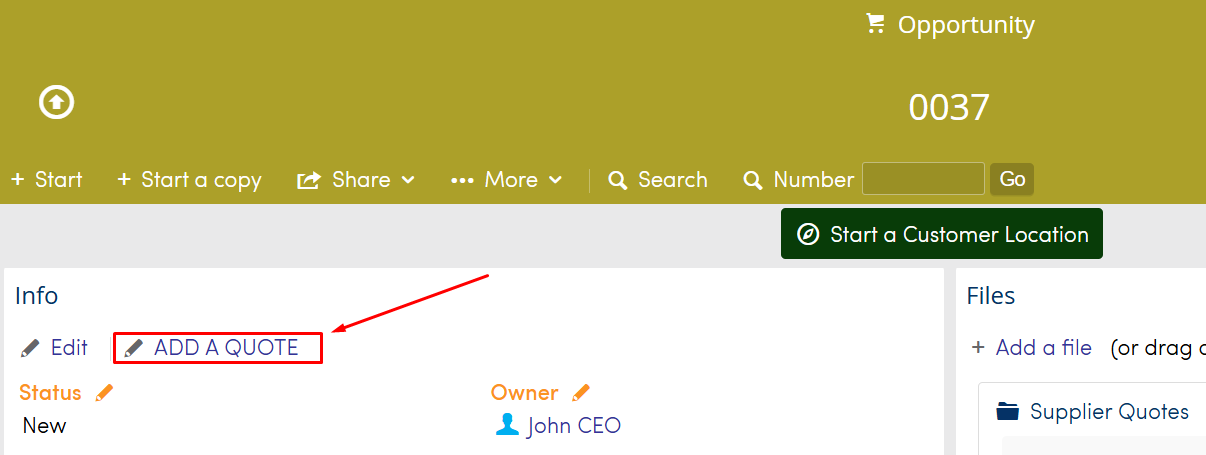Click the pencil icon next to Status
1206x455 pixels.
click(x=104, y=393)
